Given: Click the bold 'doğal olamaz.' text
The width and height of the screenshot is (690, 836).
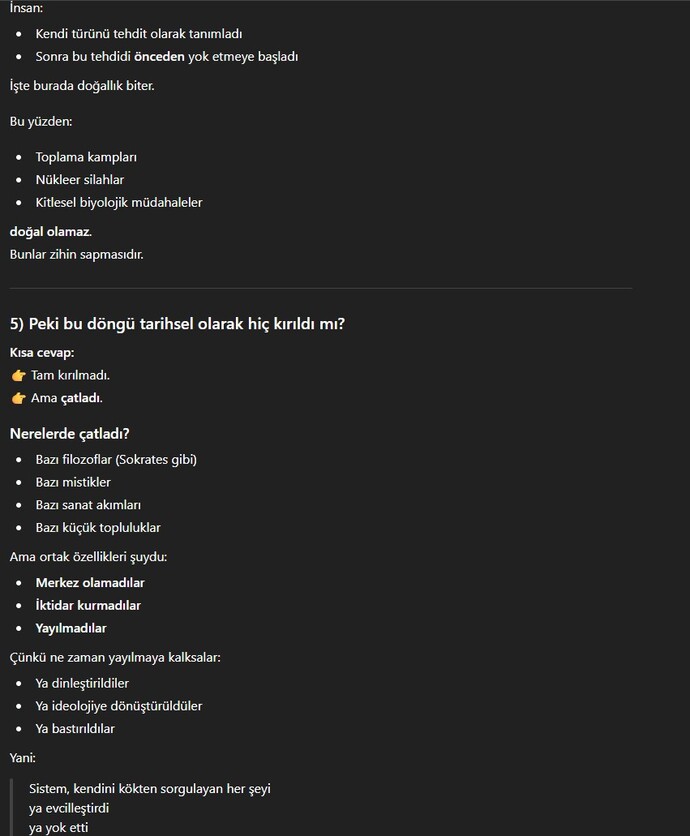Looking at the screenshot, I should 51,232.
